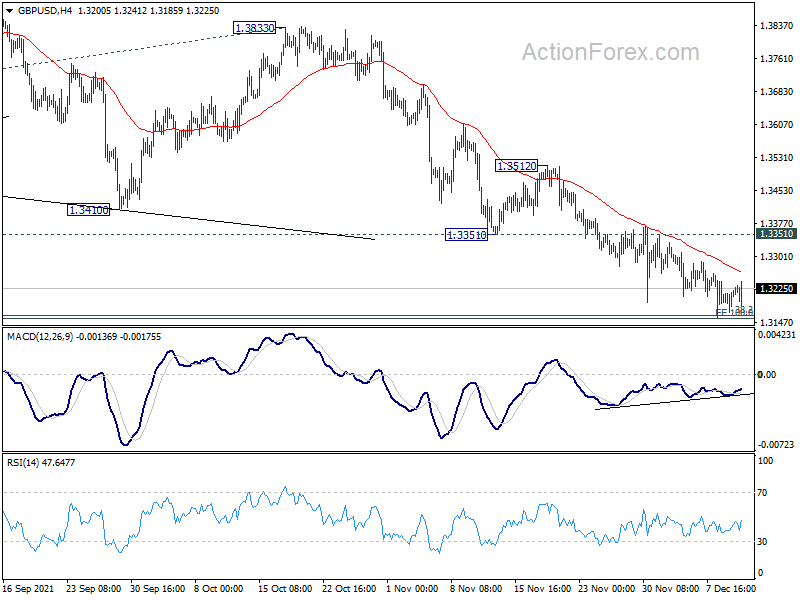Click the RSI 70 overbought level label
The image size is (800, 600).
[x=762, y=493]
